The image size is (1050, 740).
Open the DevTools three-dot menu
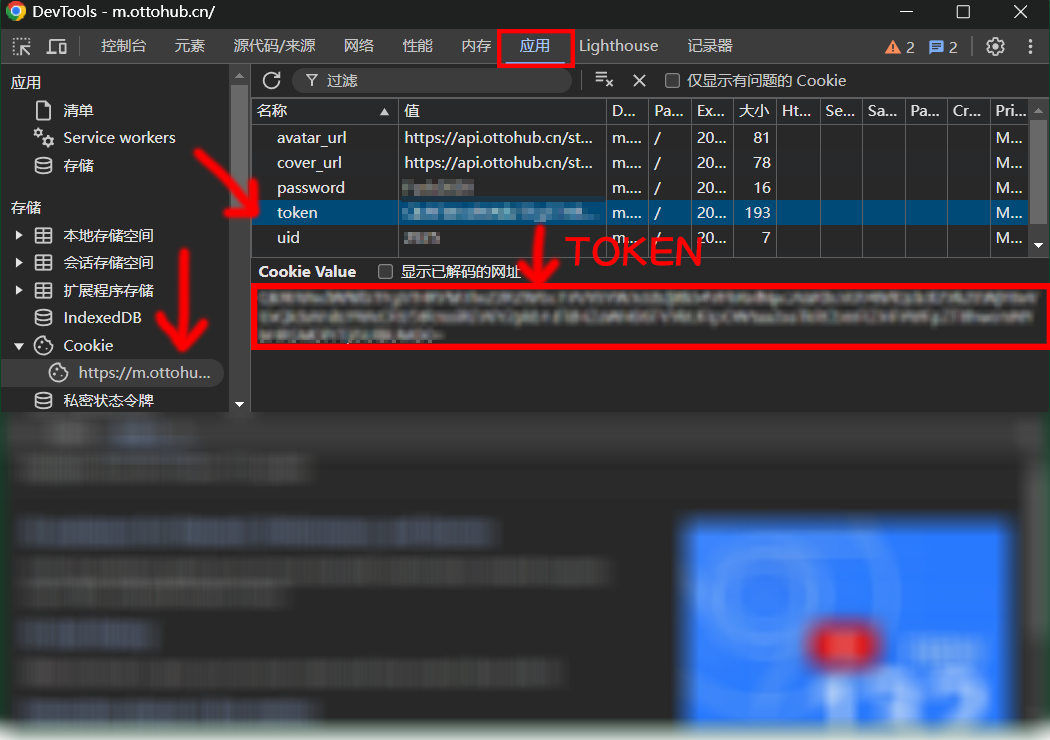coord(1030,46)
